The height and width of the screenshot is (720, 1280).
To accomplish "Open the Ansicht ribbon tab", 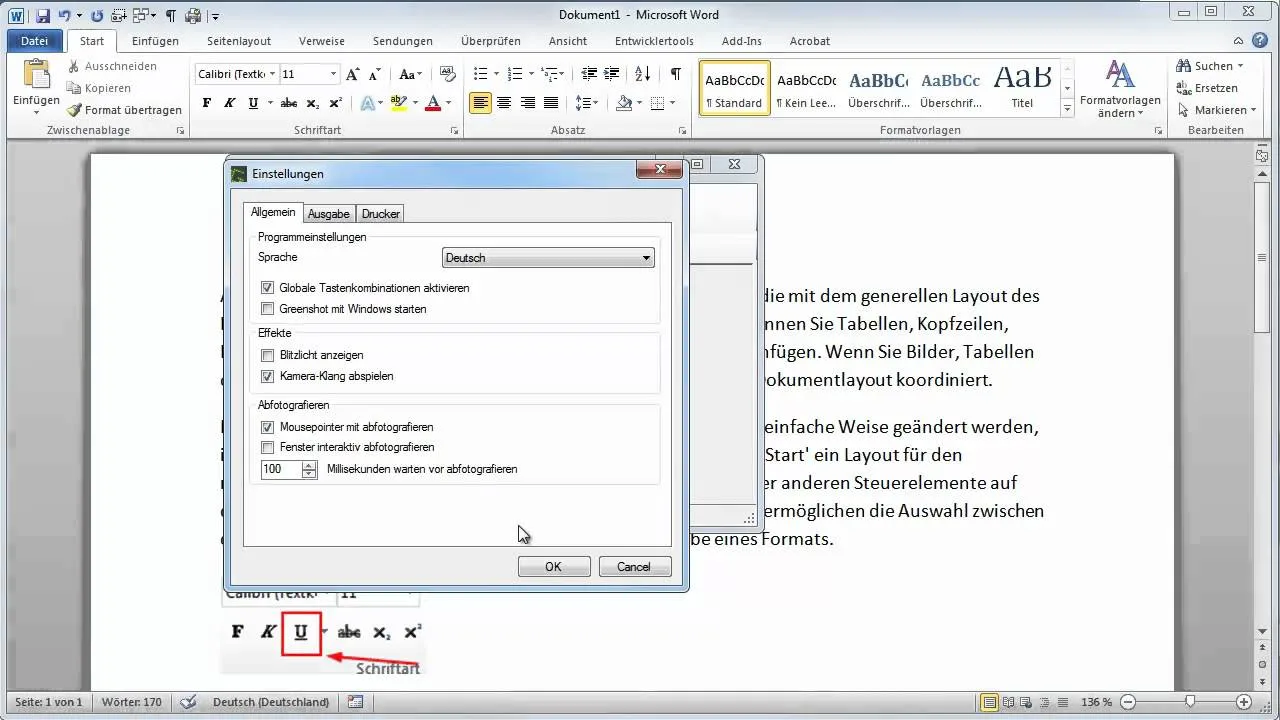I will point(568,41).
